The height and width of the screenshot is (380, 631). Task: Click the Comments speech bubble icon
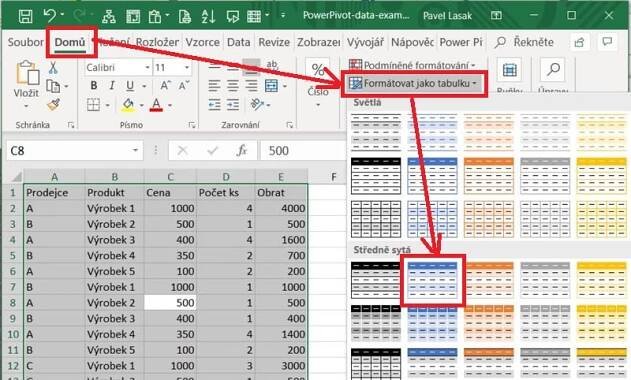[x=607, y=42]
